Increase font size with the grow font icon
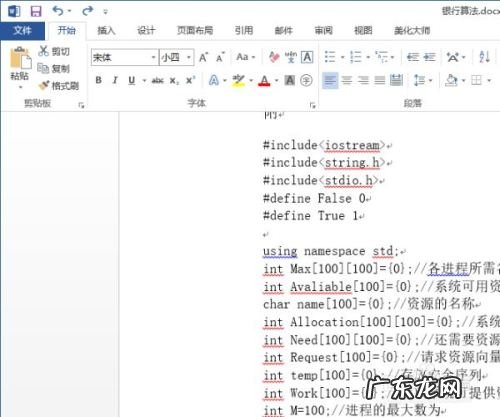 pos(203,57)
